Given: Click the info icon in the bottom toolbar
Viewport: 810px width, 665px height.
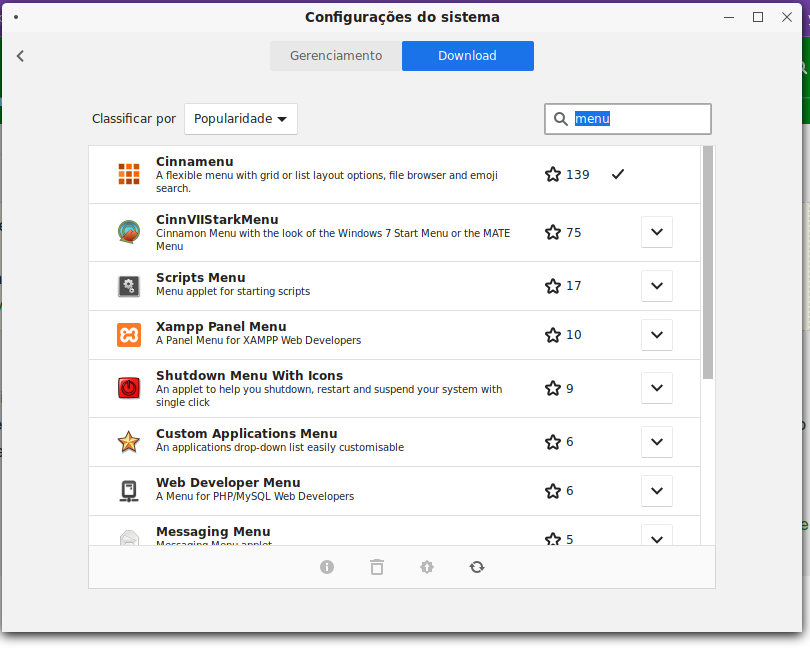Looking at the screenshot, I should pos(327,567).
